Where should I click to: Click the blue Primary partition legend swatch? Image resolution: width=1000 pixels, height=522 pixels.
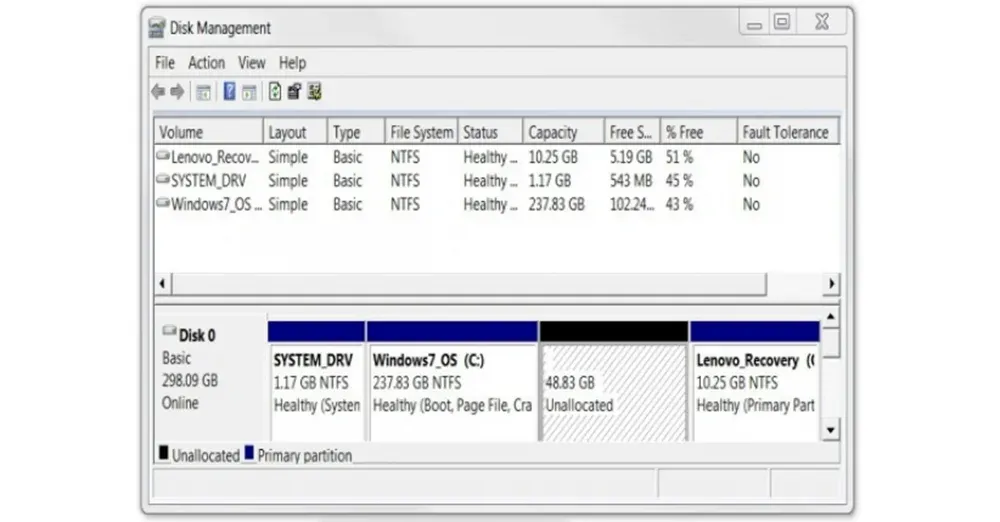[x=249, y=453]
